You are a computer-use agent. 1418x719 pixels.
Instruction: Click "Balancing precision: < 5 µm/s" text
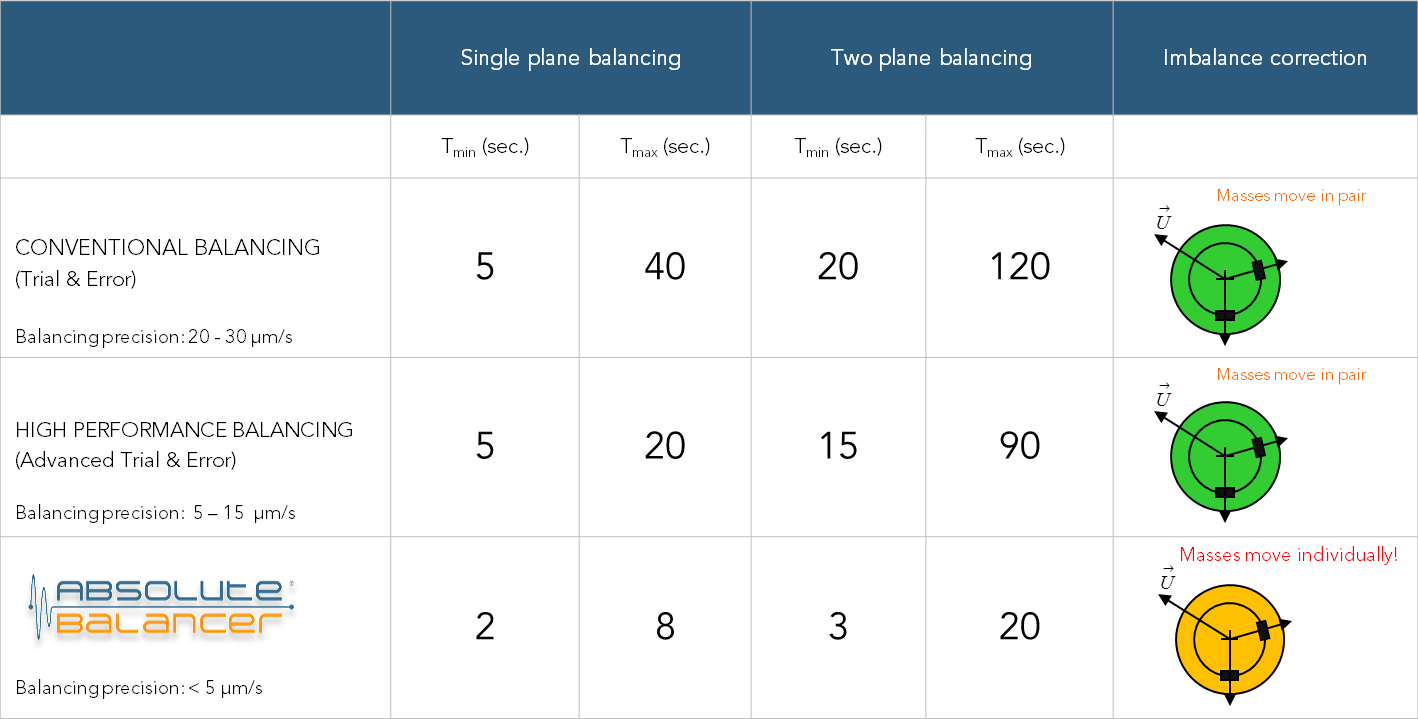[x=139, y=688]
